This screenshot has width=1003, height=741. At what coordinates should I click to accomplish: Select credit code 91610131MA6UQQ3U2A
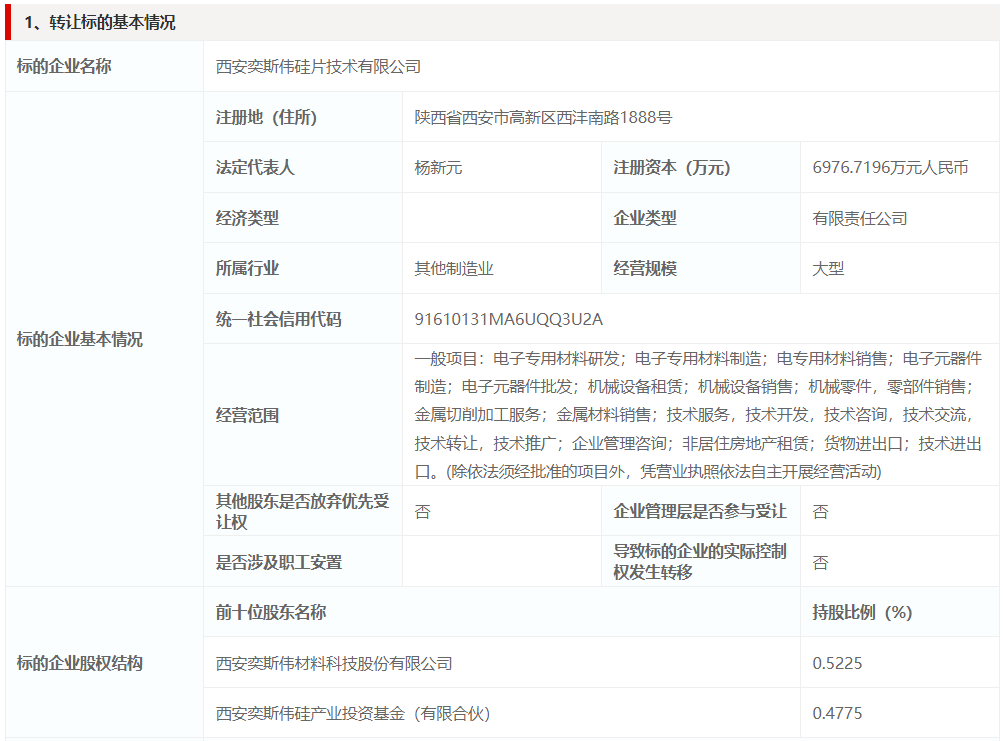coord(509,319)
